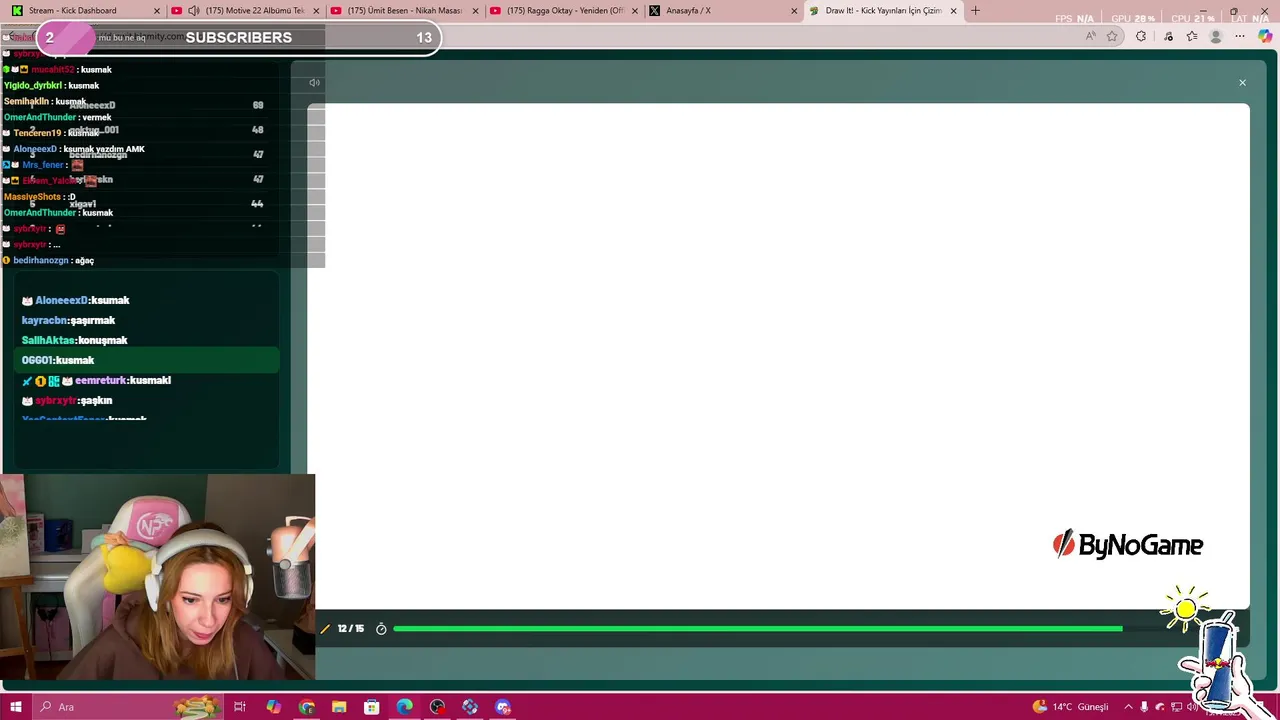The image size is (1280, 720).
Task: Click the music note media control icon
Action: [x=1168, y=37]
